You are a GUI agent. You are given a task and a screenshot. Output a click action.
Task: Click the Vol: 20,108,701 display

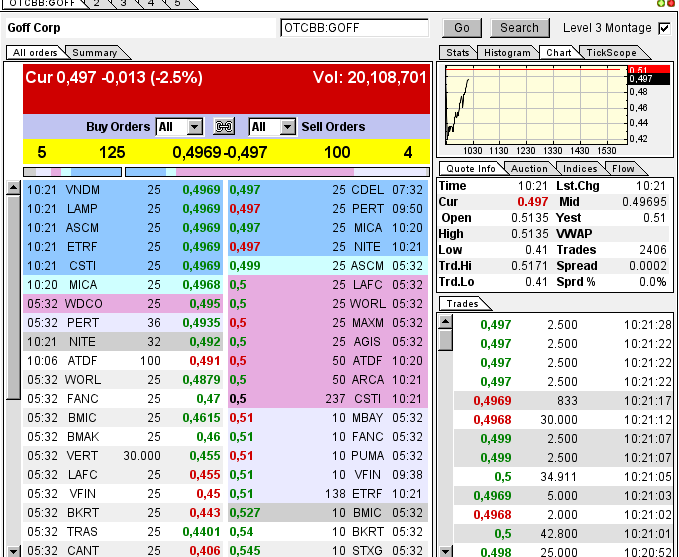[x=370, y=78]
